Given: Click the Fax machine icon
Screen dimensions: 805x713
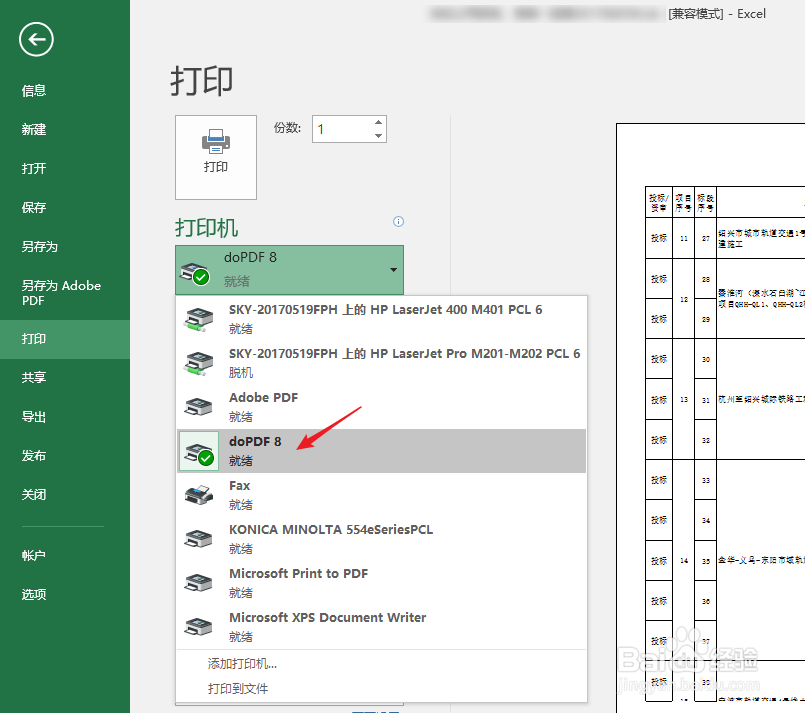Looking at the screenshot, I should click(x=199, y=495).
